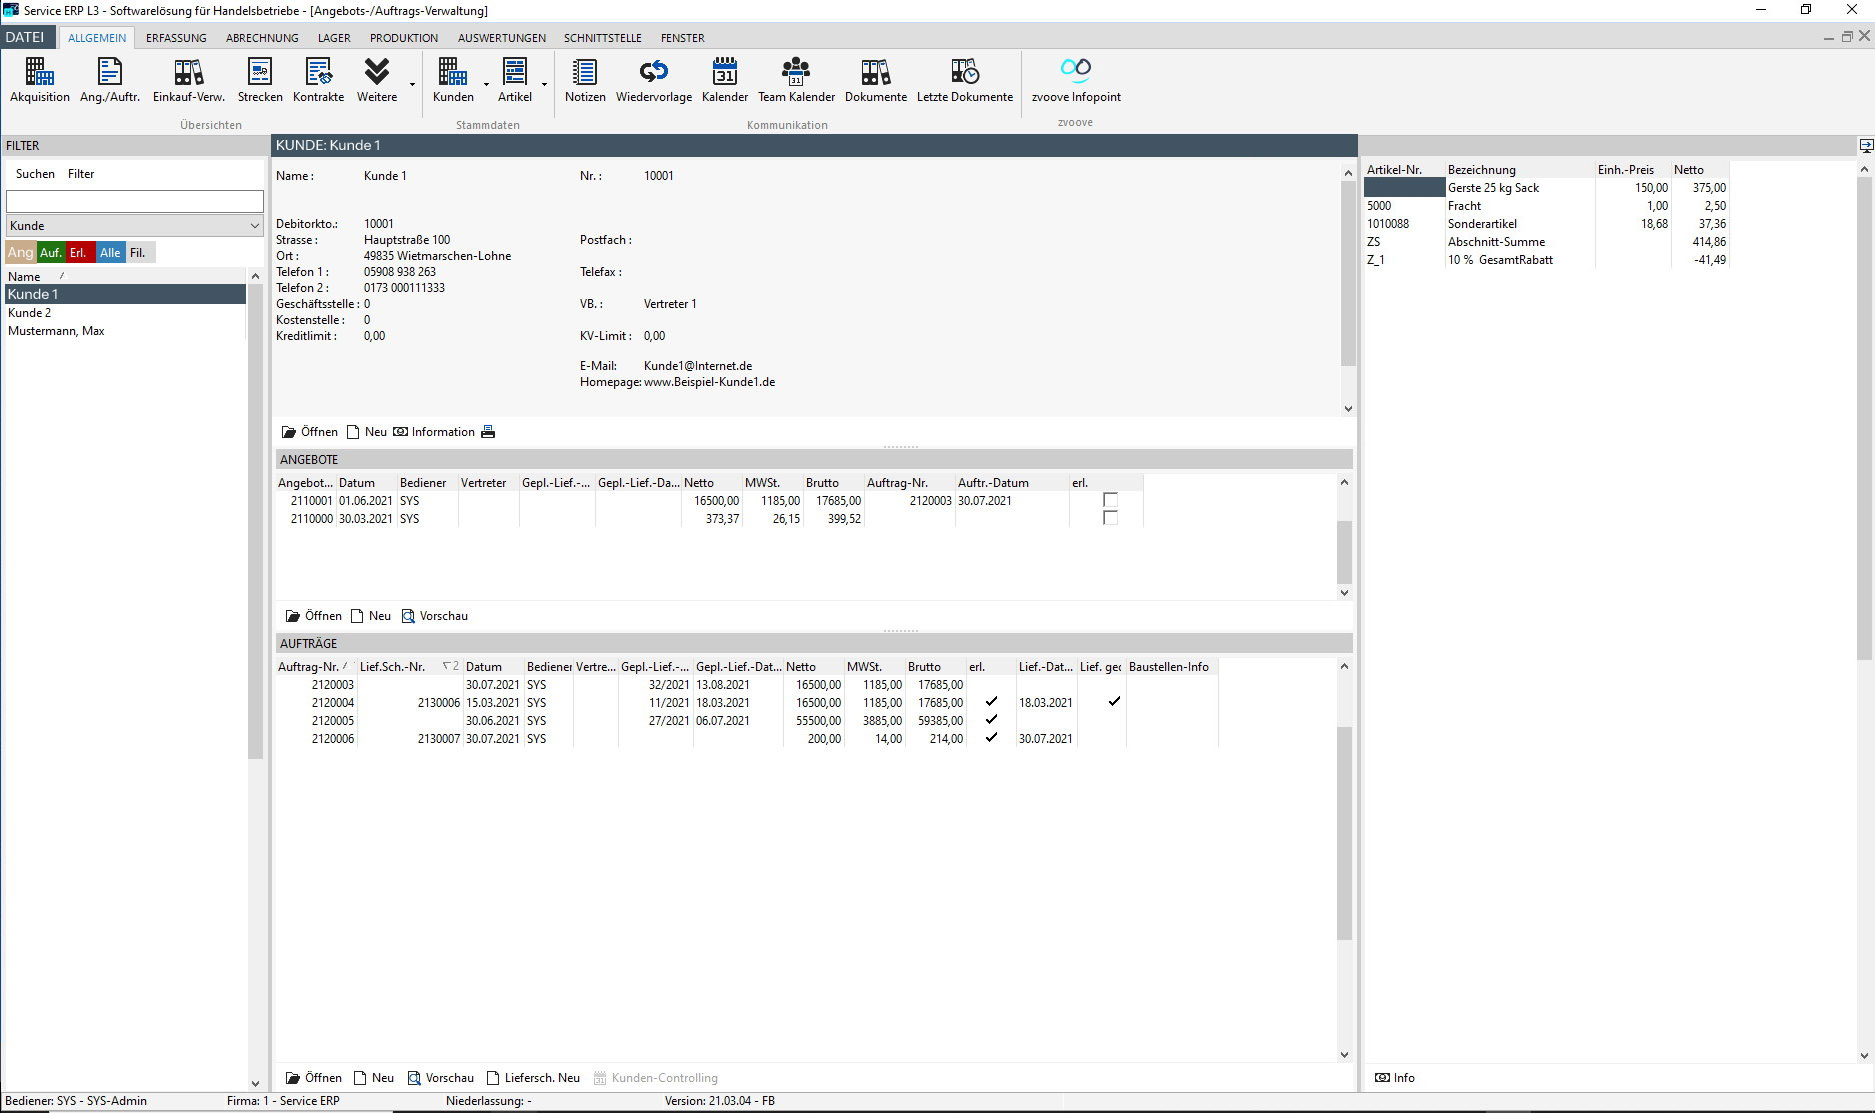The image size is (1875, 1113).
Task: Open Kunden master data
Action: click(x=453, y=80)
